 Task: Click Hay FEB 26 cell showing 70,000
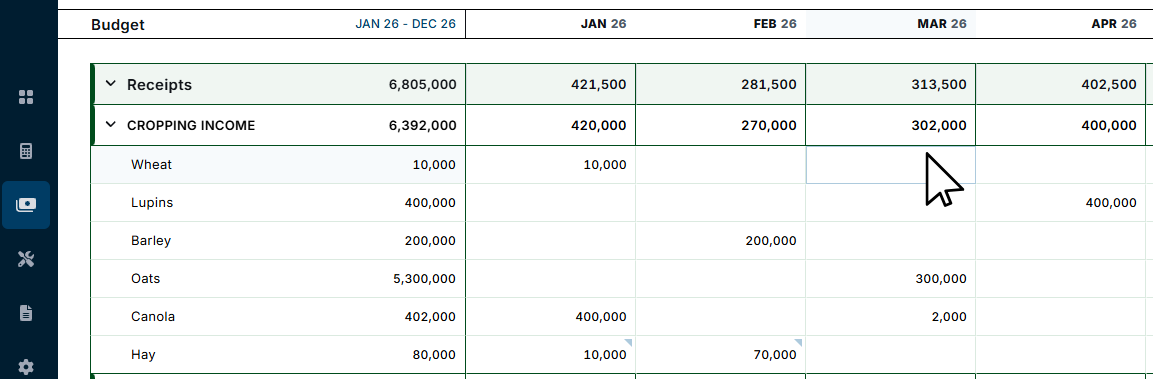(721, 355)
